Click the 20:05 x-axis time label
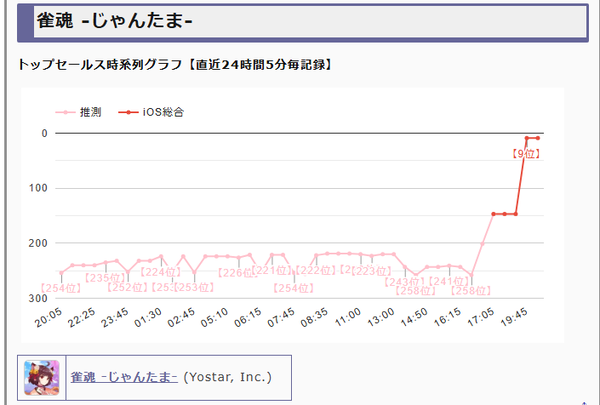Viewport: 600px width, 405px height. pos(49,318)
